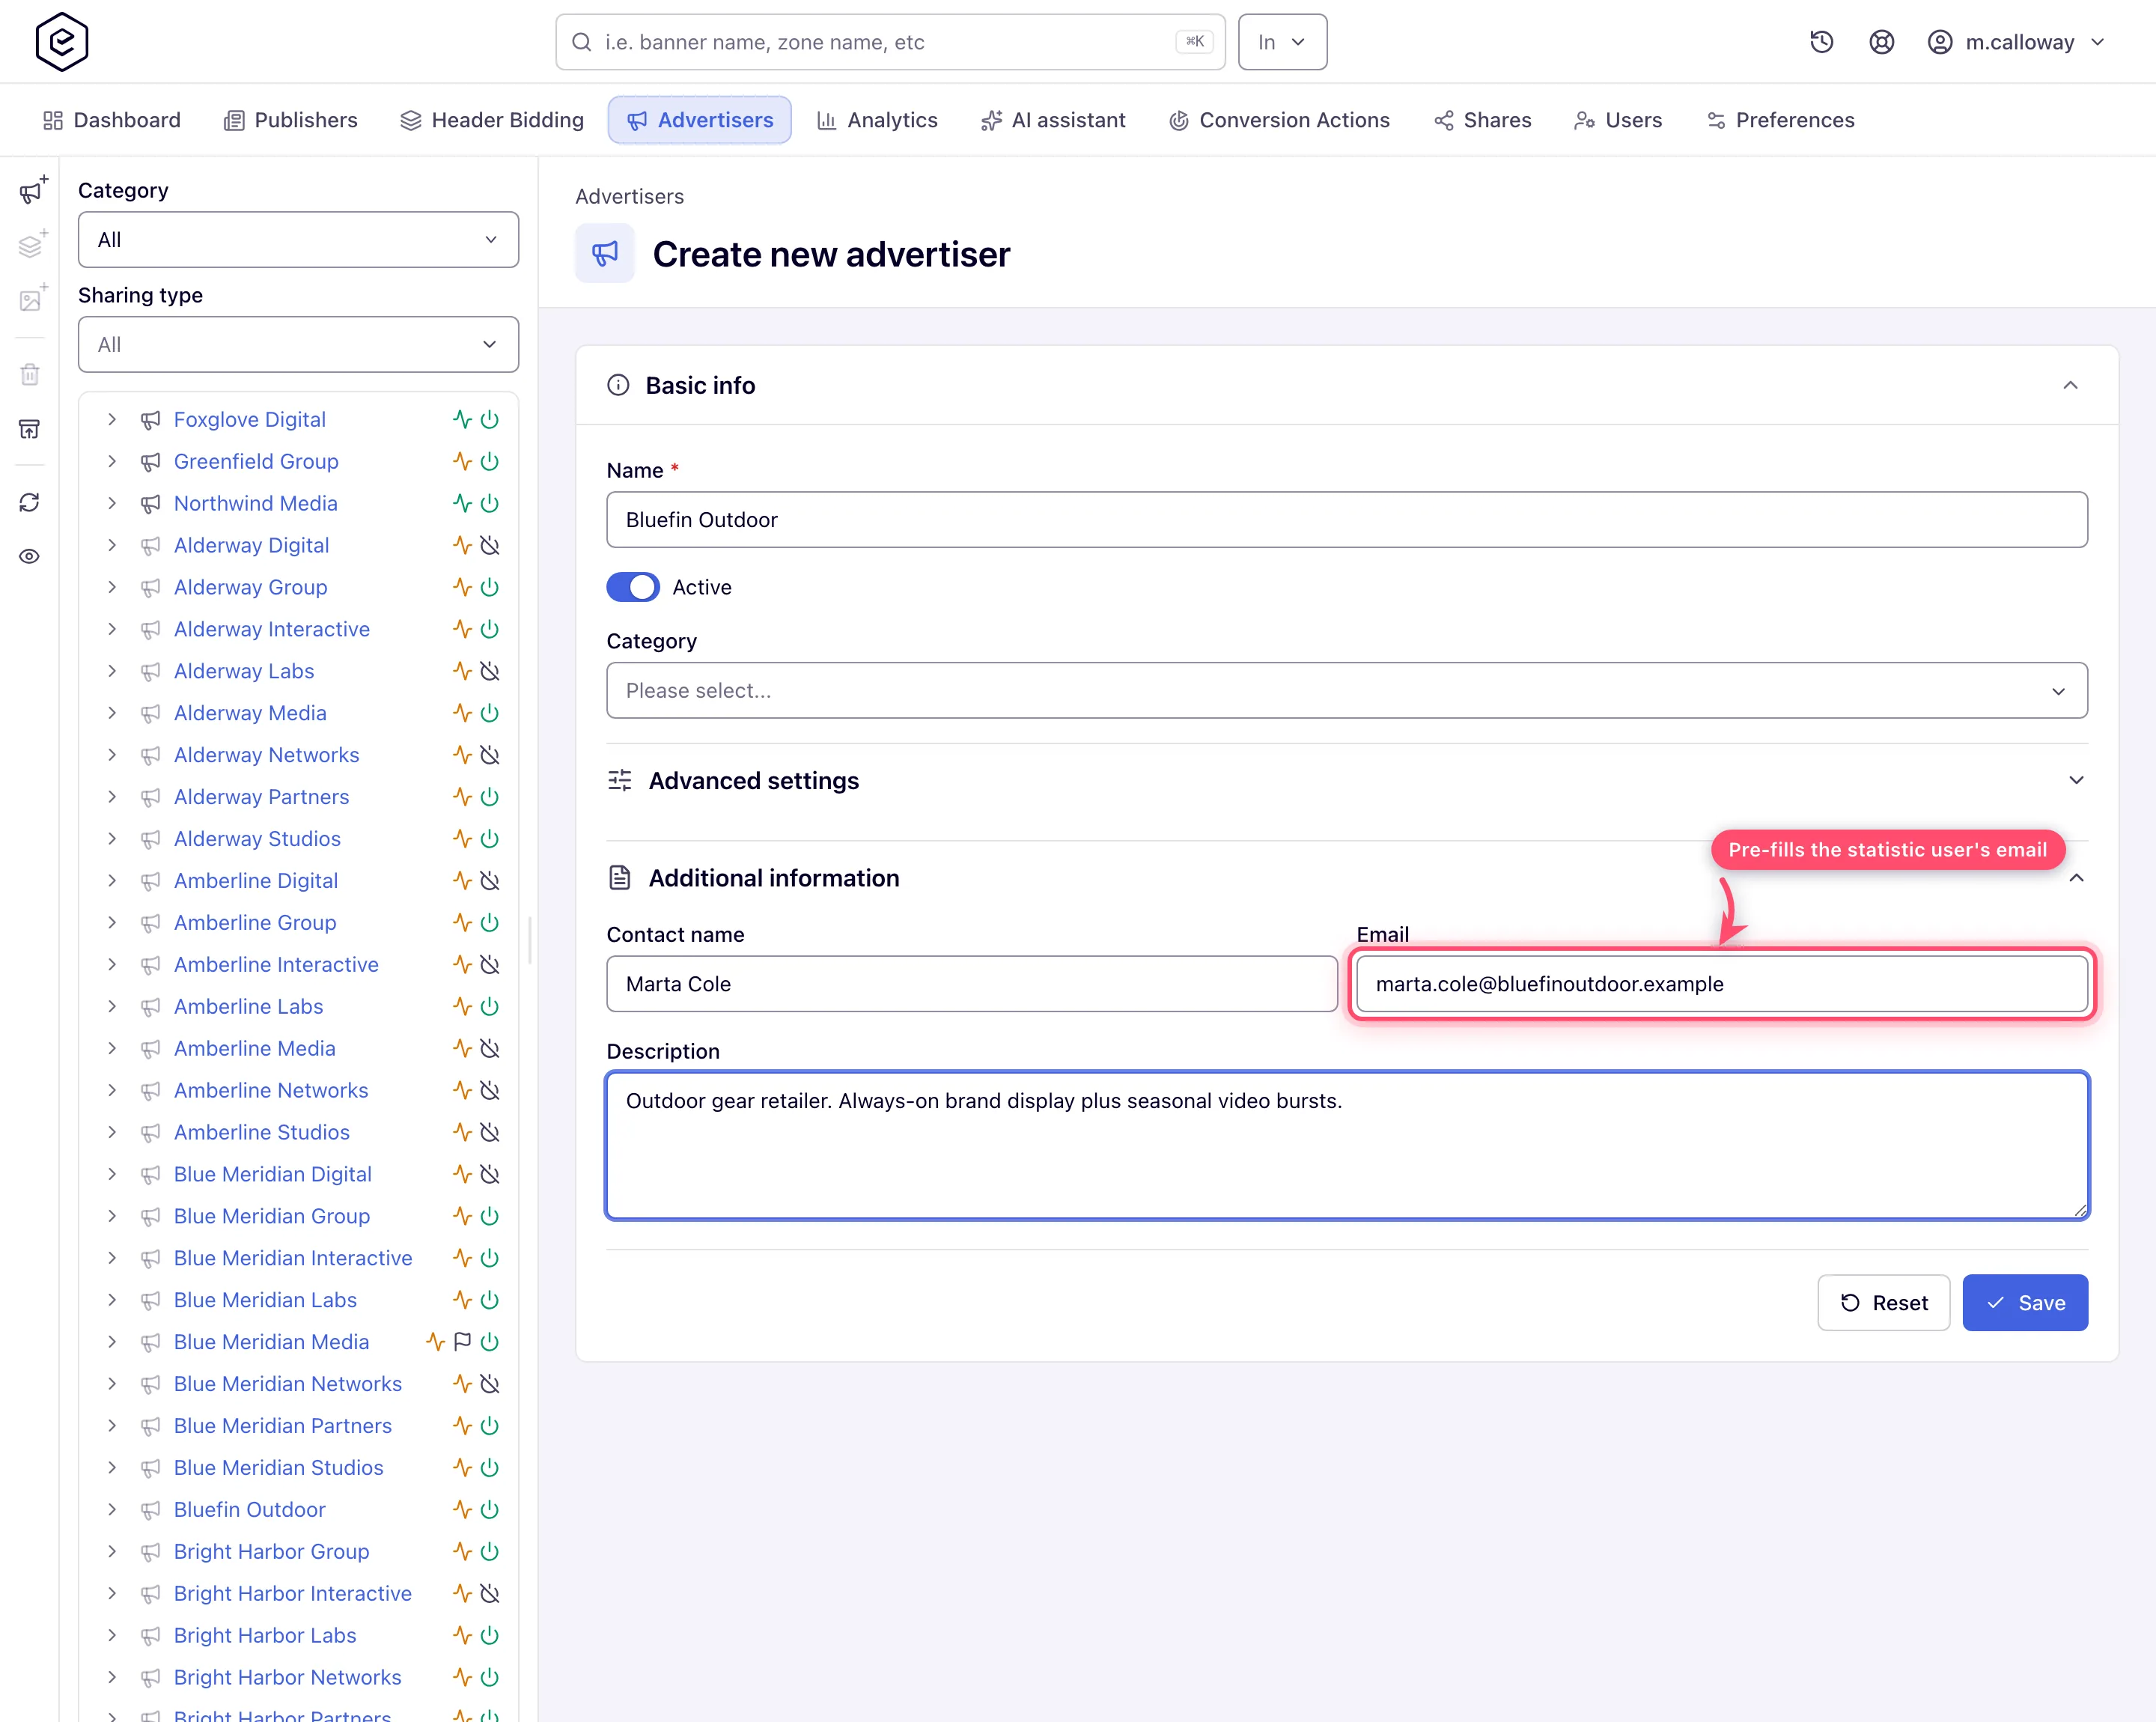Click the statistics icon for Foxglove Digital

[462, 419]
